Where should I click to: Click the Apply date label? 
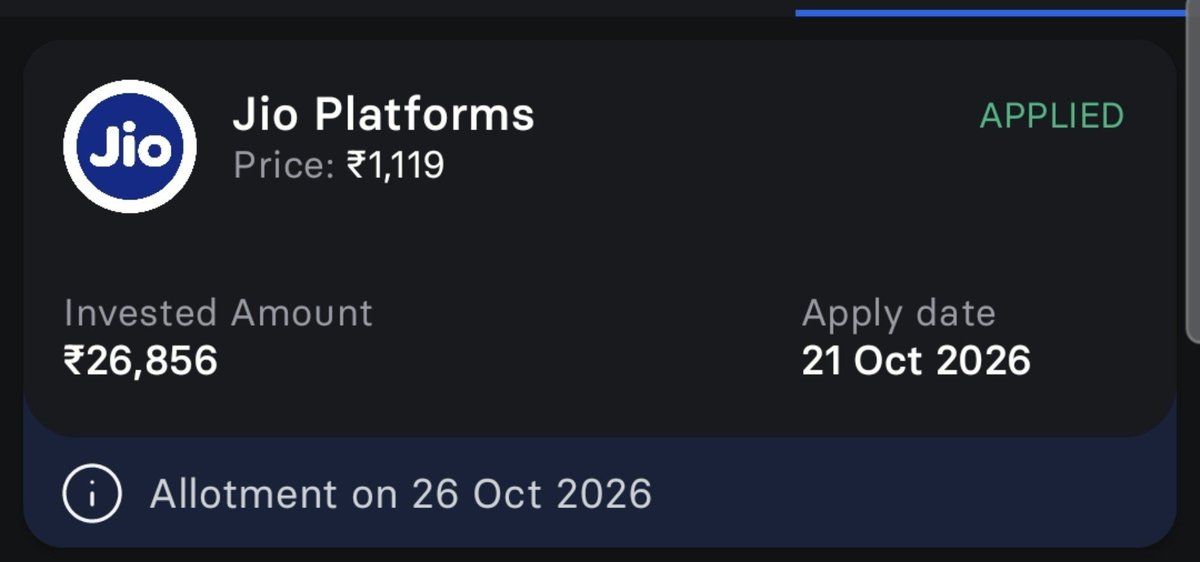tap(899, 315)
